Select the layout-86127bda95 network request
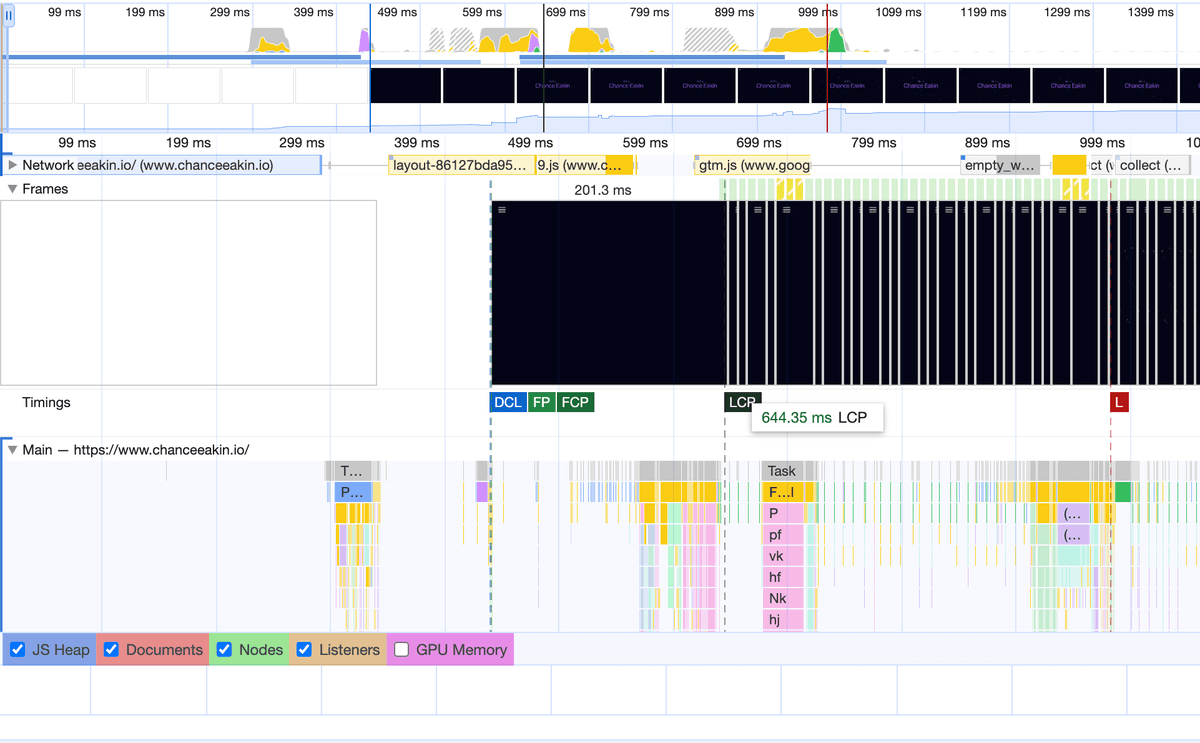 point(462,165)
